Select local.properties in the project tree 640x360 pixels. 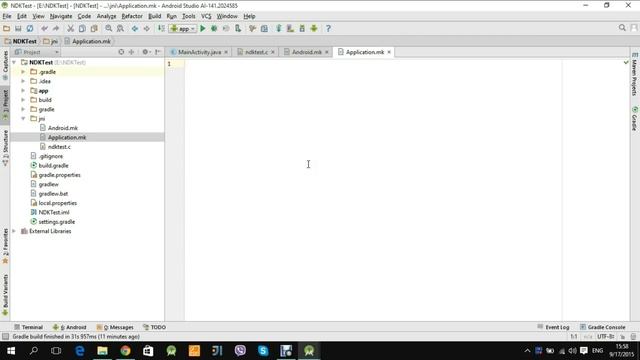(57, 203)
